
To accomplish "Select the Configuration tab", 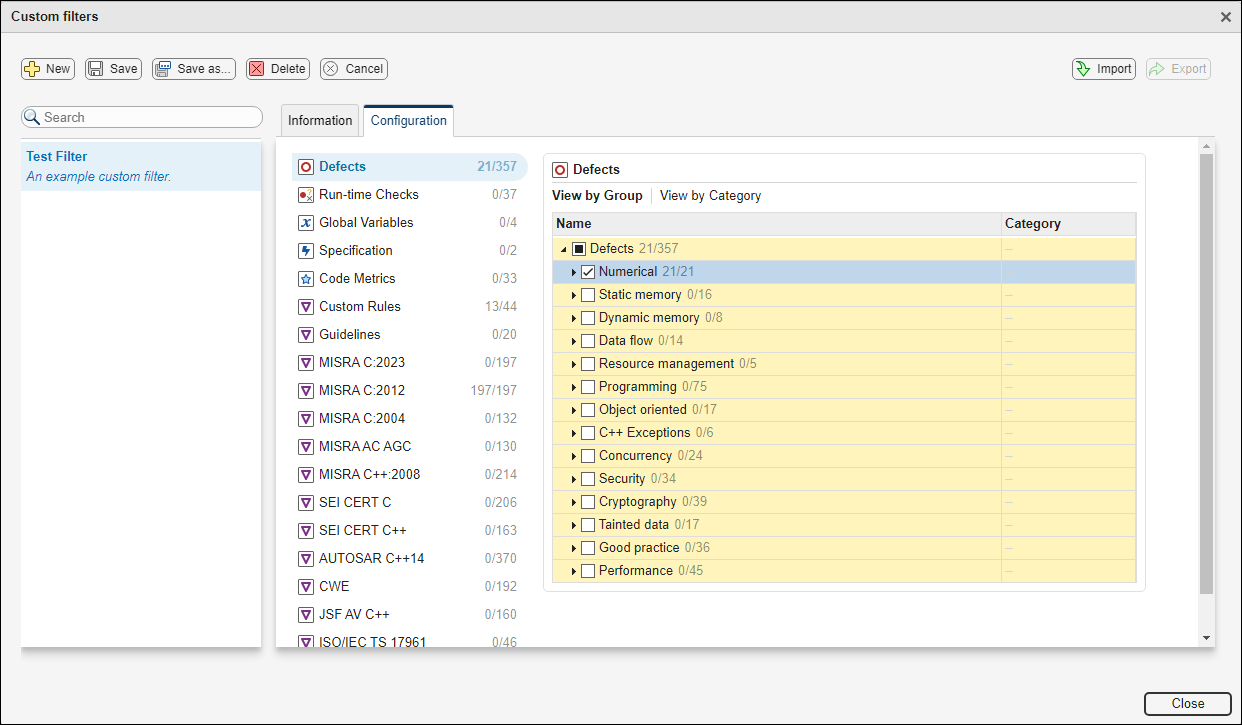I will [x=408, y=120].
